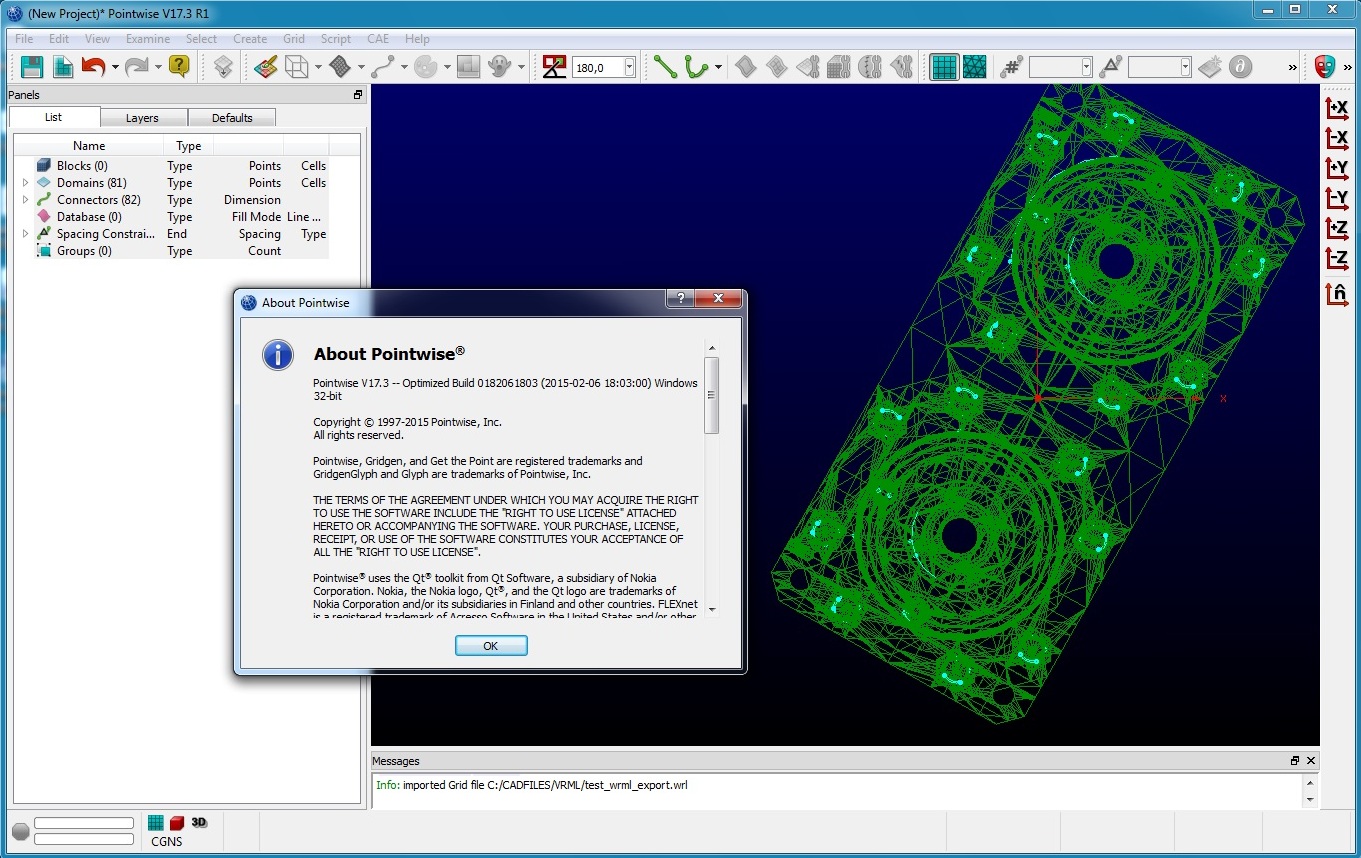Click the About dialog help question button
This screenshot has width=1361, height=858.
[x=680, y=299]
